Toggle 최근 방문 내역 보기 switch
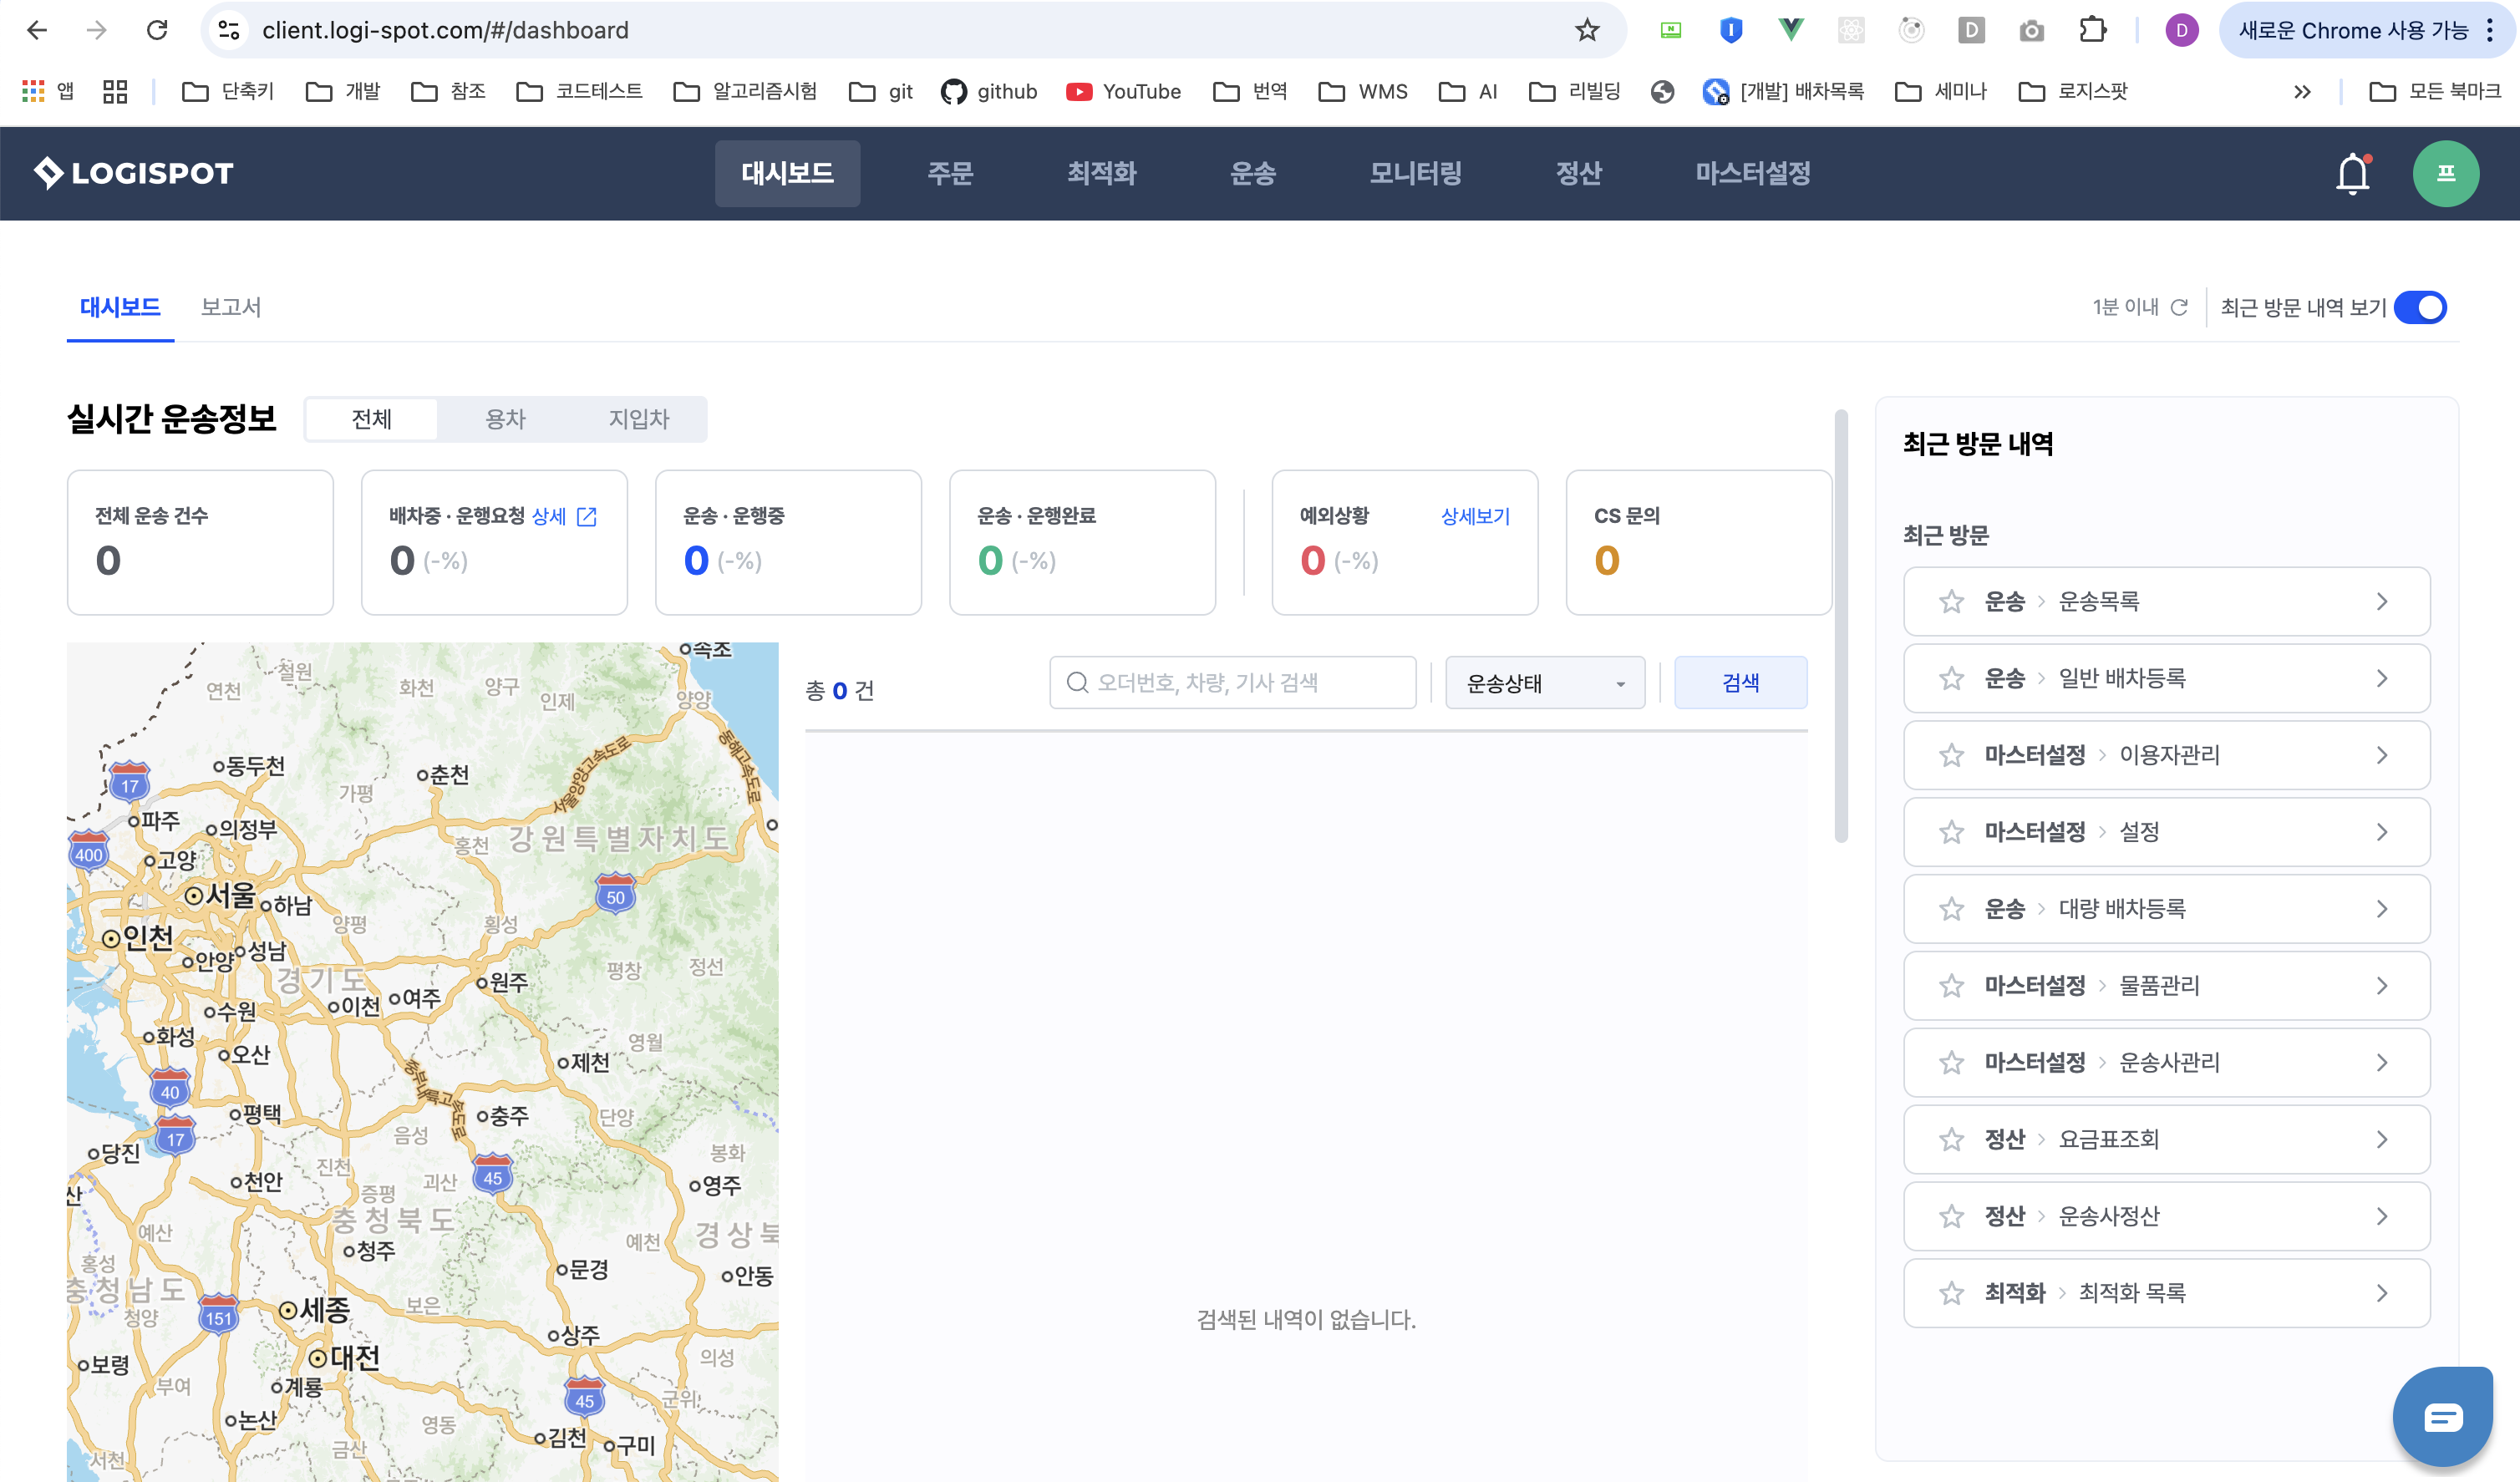This screenshot has width=2520, height=1482. (2420, 307)
